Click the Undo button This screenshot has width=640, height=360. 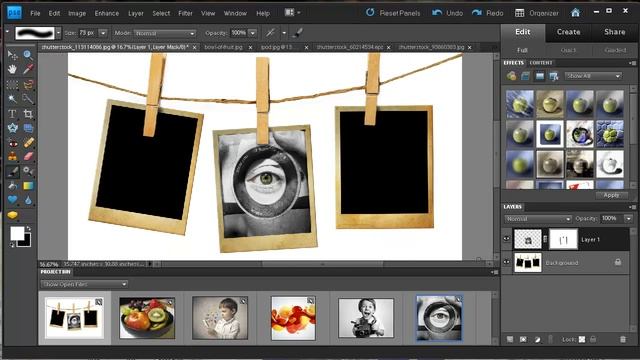point(447,13)
